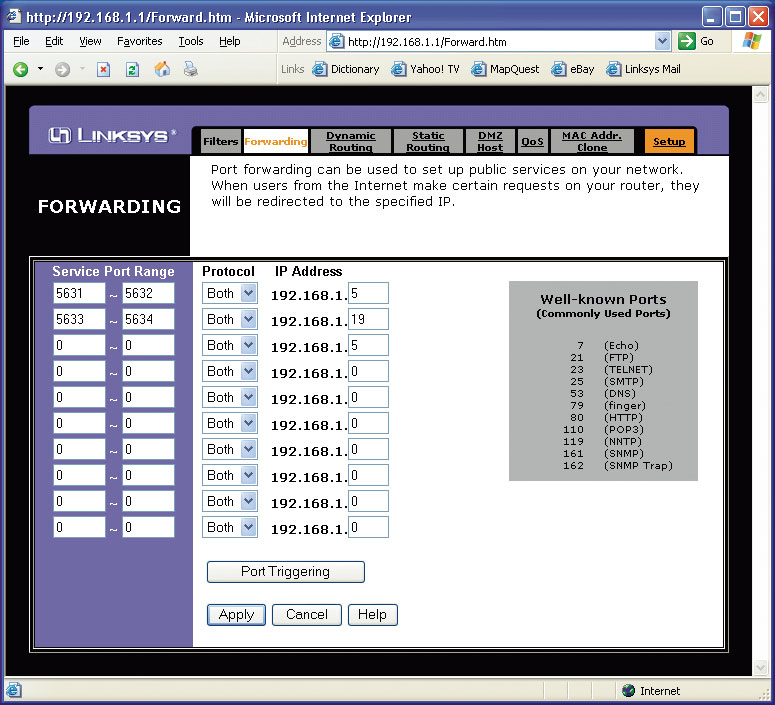Click the Service Port Range column heading

click(113, 271)
